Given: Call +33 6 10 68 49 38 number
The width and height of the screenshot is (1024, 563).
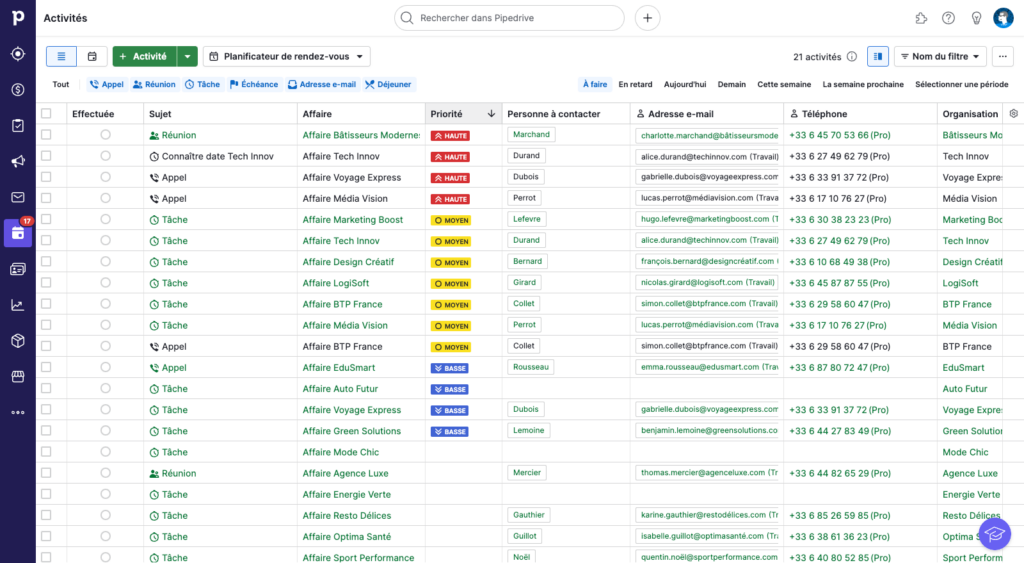Looking at the screenshot, I should pyautogui.click(x=839, y=262).
